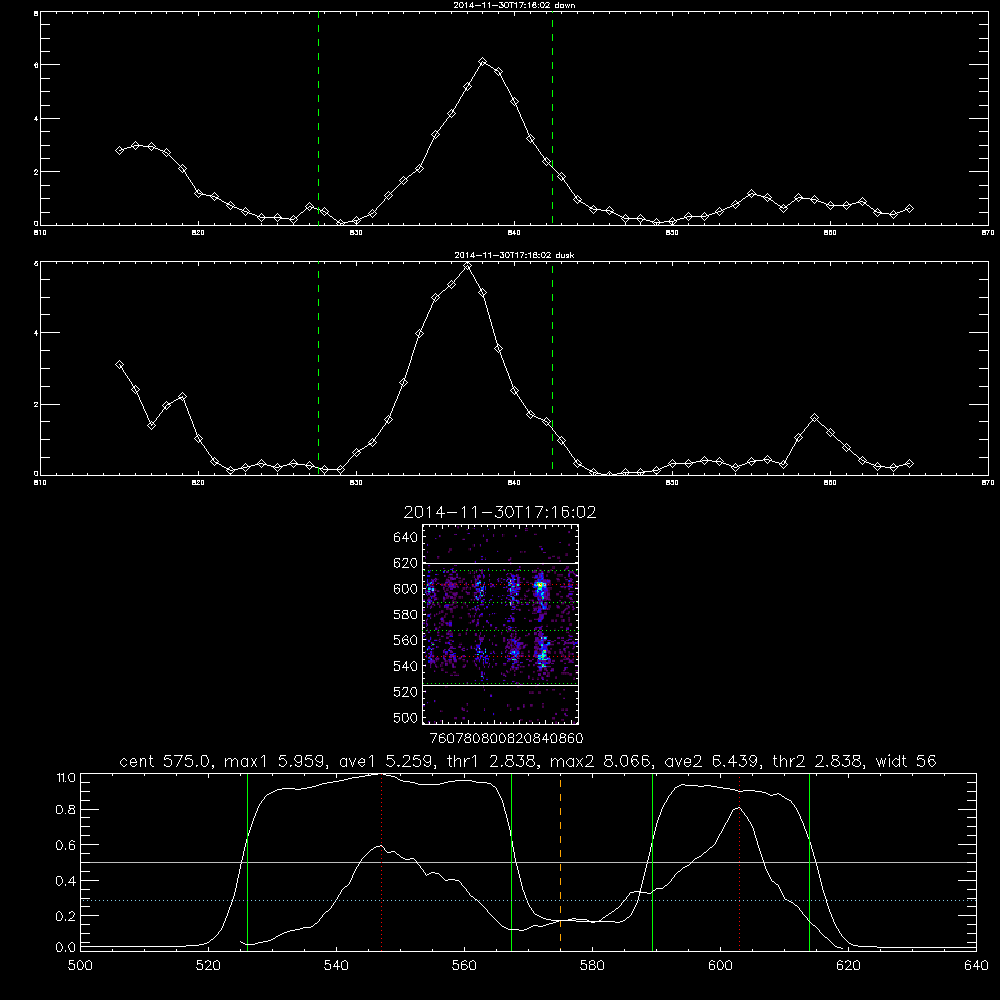The width and height of the screenshot is (1000, 1000).
Task: Click the 'thr1 2.838' value
Action: point(492,761)
